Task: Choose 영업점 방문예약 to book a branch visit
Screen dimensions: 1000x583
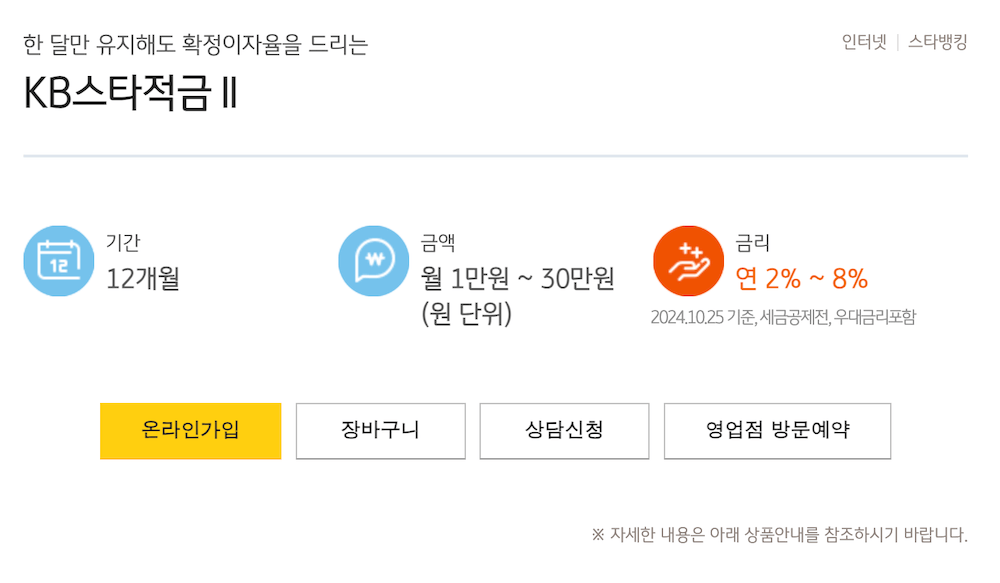Action: click(x=776, y=431)
